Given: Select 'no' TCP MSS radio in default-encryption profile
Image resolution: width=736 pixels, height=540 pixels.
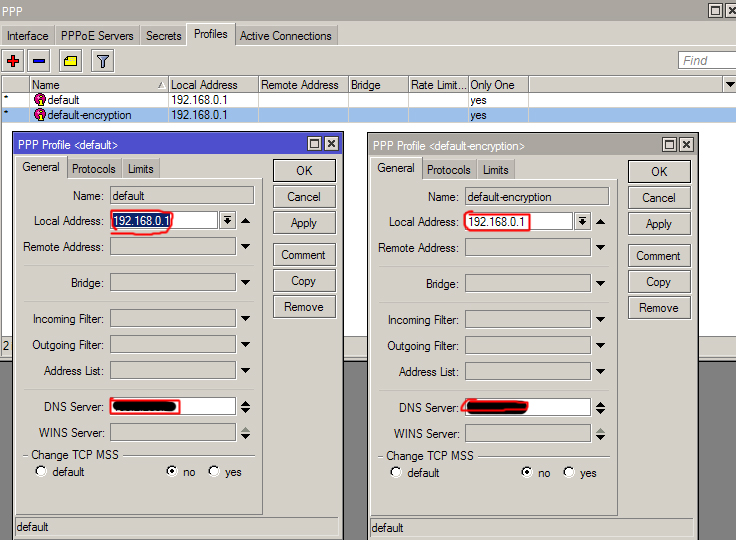Looking at the screenshot, I should pyautogui.click(x=527, y=472).
